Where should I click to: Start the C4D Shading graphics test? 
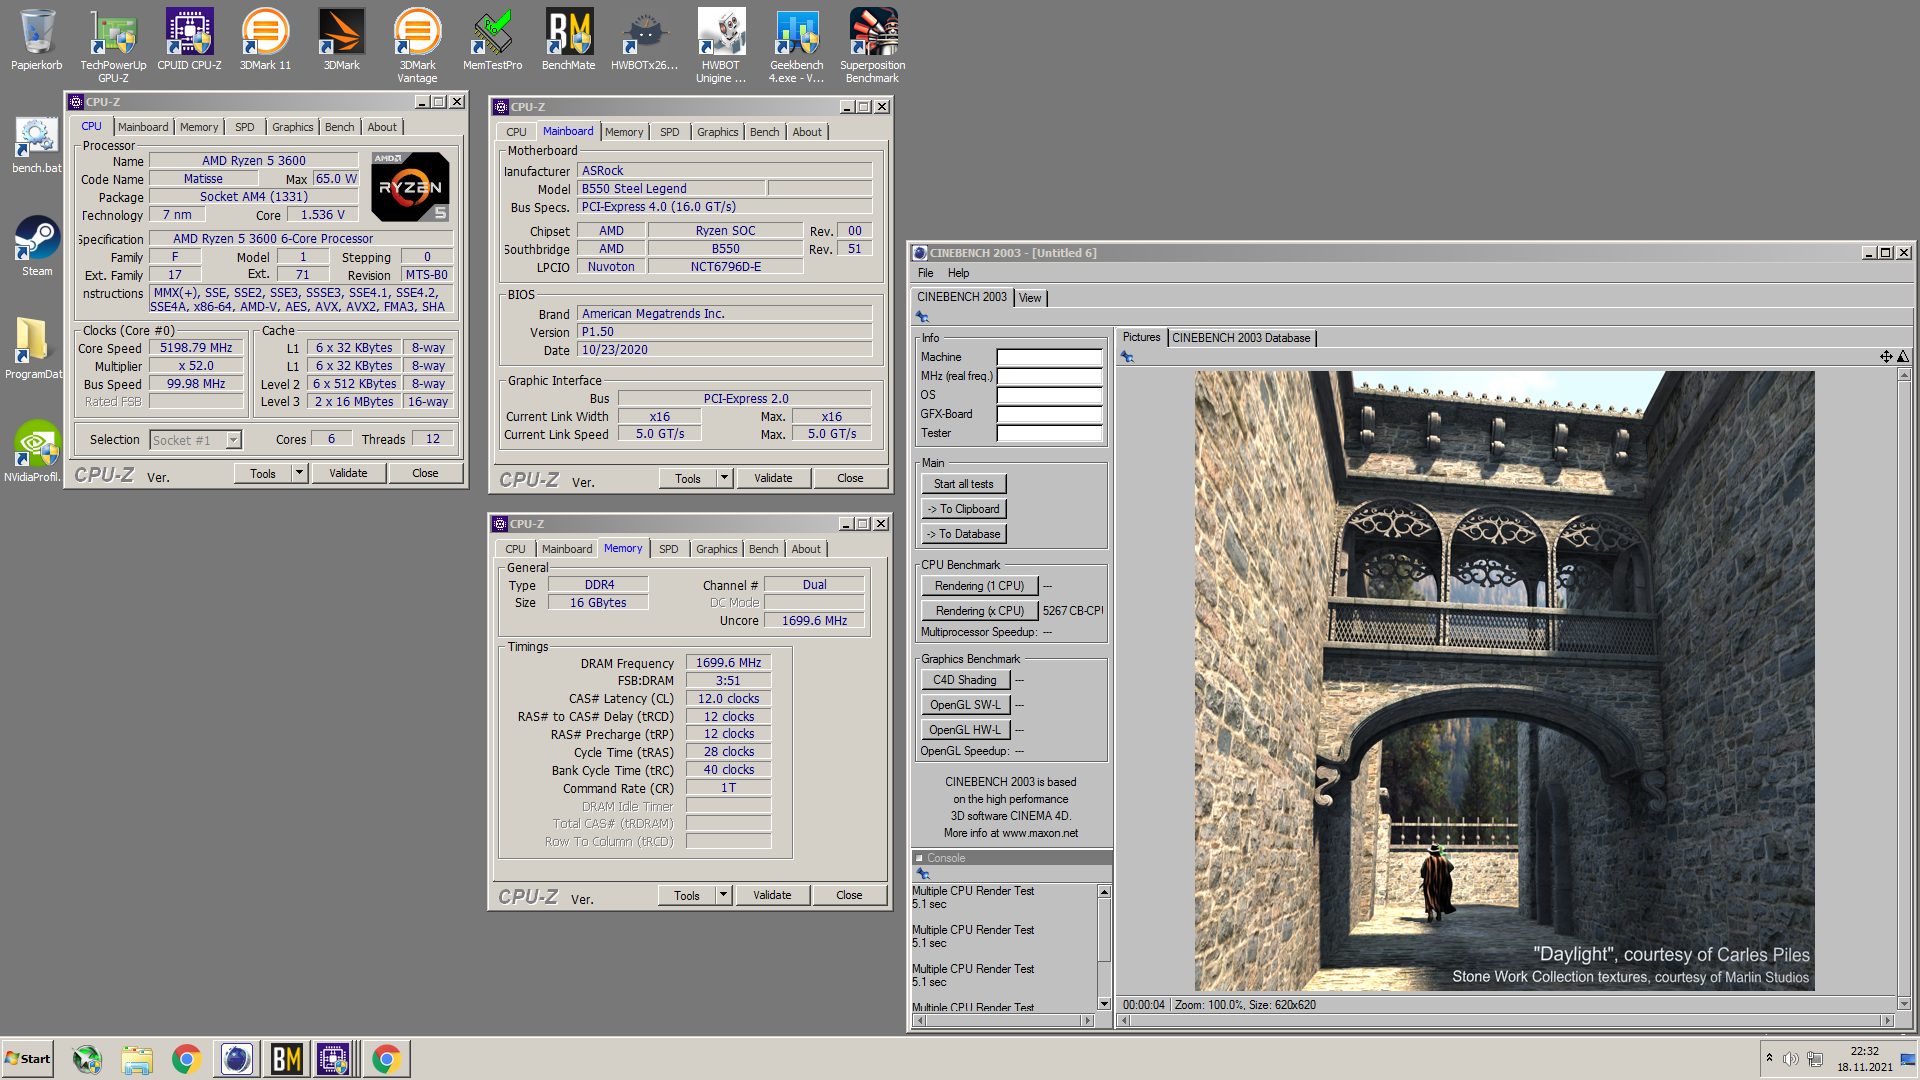965,680
